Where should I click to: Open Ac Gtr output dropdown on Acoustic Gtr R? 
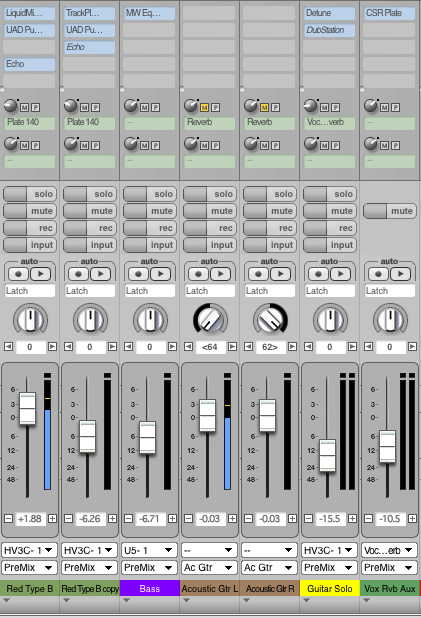269,568
